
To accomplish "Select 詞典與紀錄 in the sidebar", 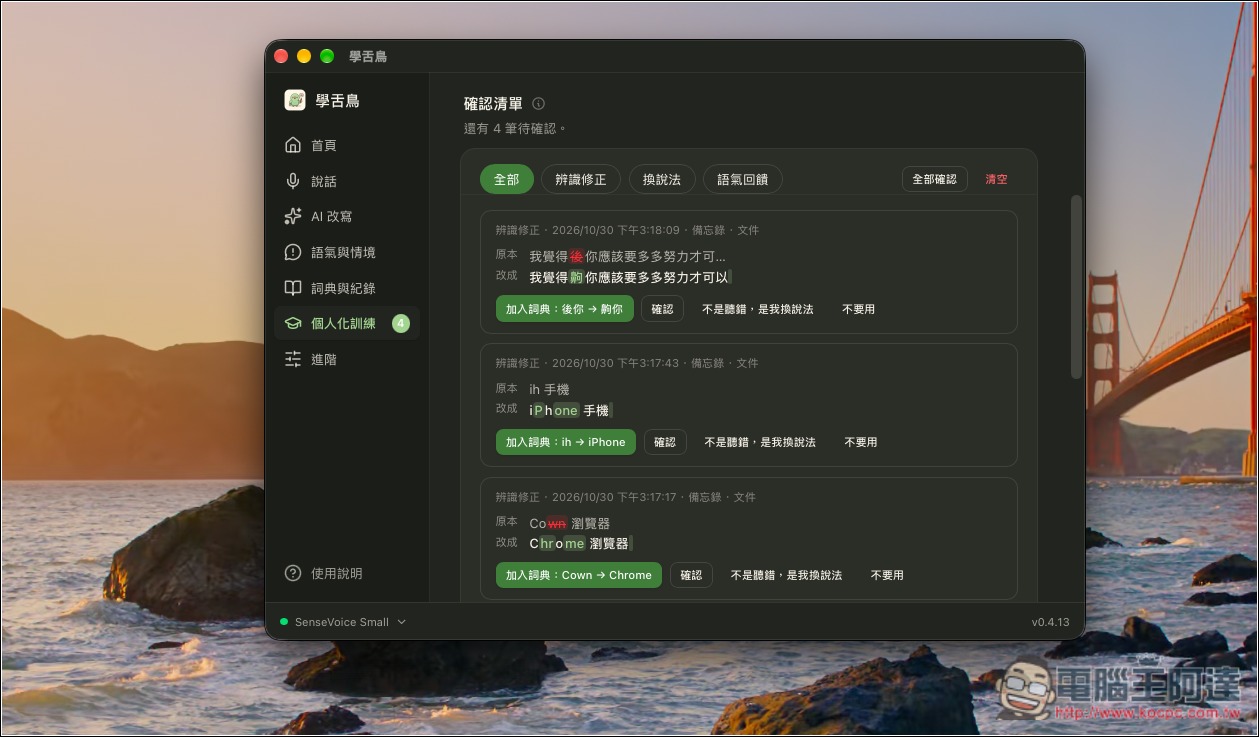I will [x=346, y=288].
